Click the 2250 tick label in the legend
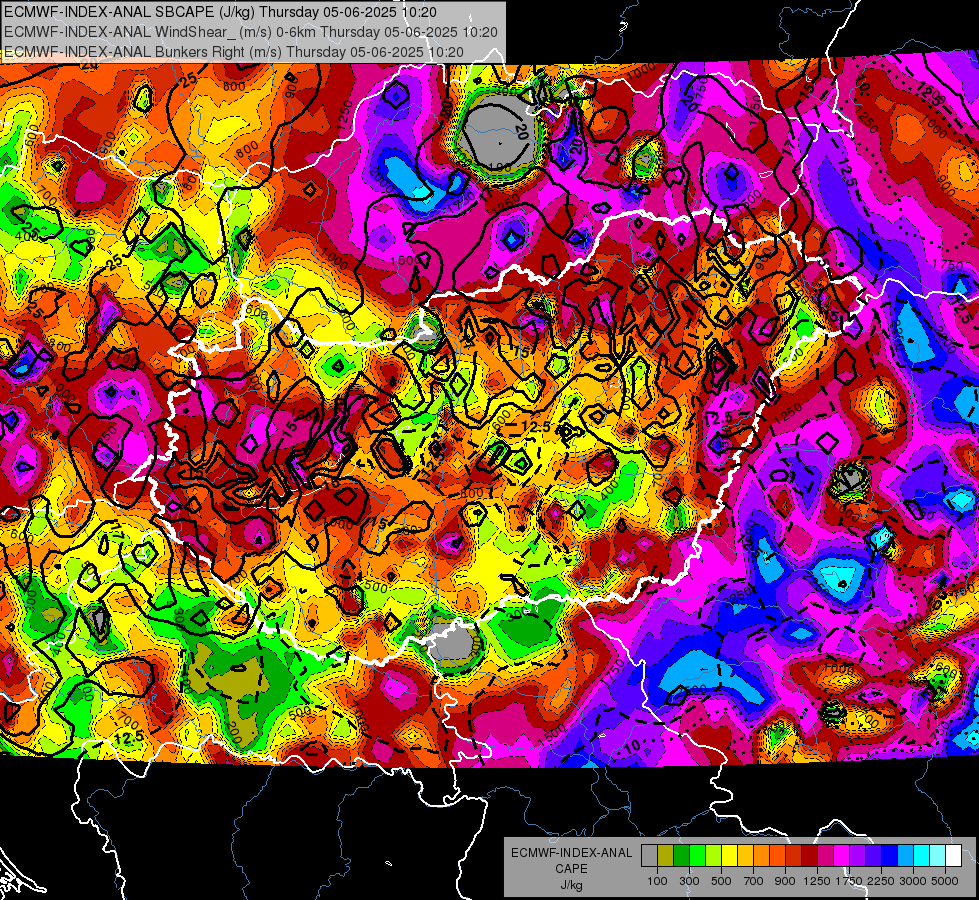Image resolution: width=979 pixels, height=900 pixels. coord(881,881)
